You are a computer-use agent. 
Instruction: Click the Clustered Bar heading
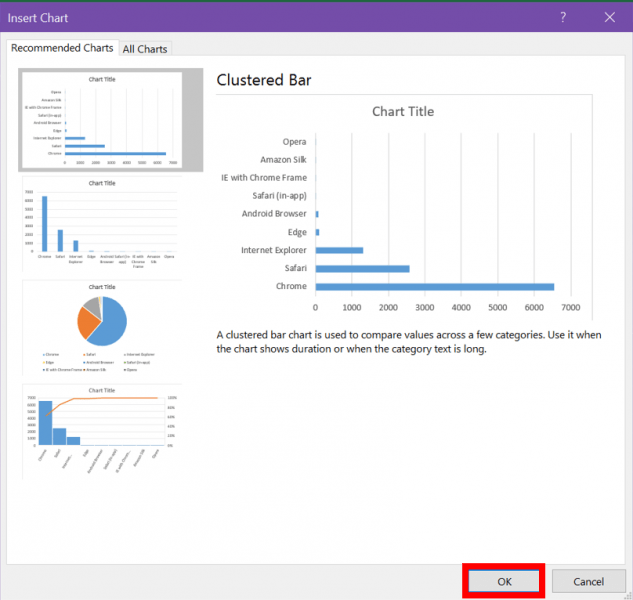pos(264,80)
